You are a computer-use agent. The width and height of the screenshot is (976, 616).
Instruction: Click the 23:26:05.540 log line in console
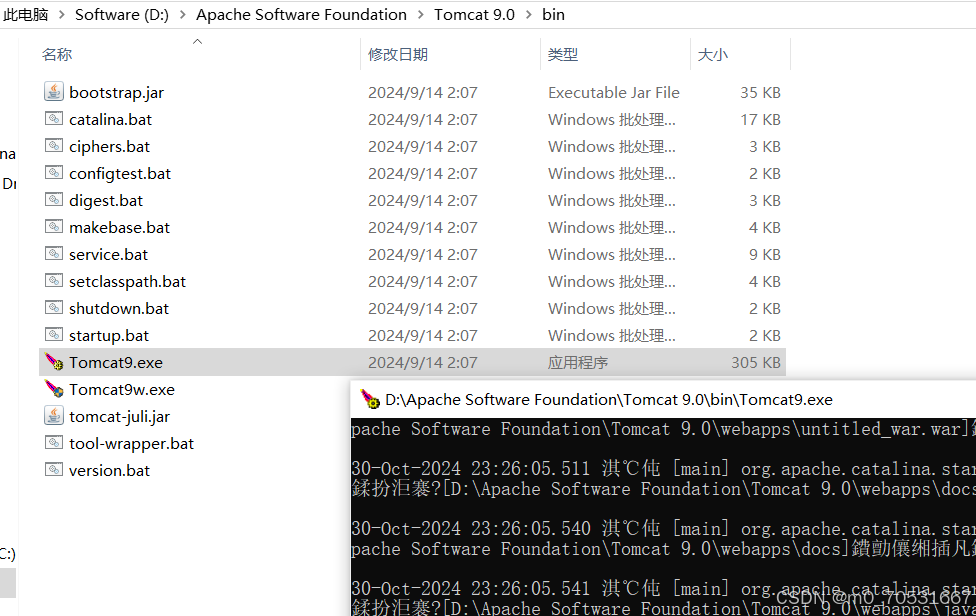pyautogui.click(x=664, y=528)
